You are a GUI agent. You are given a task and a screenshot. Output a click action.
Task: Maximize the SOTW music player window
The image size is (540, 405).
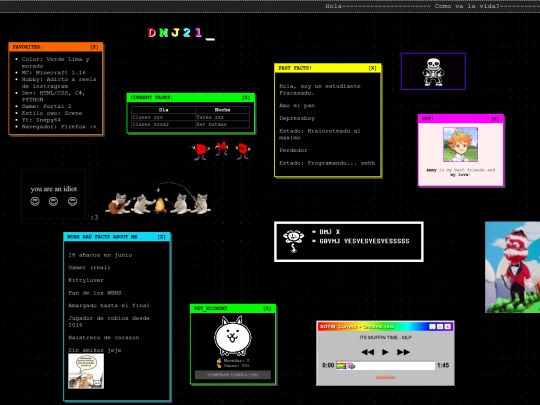coord(440,326)
